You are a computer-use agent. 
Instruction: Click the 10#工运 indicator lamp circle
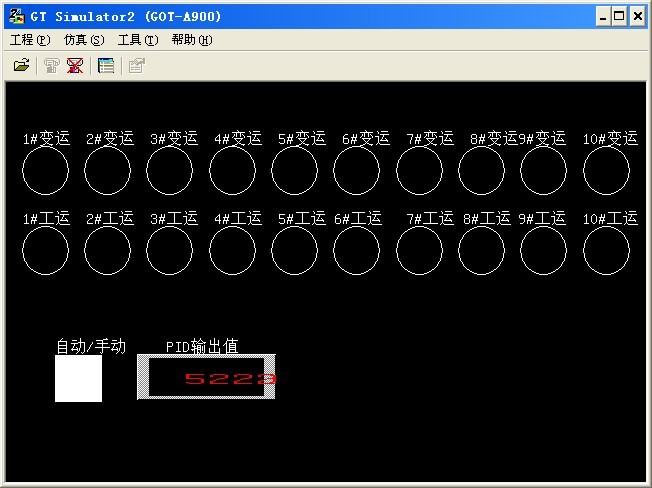pos(606,251)
